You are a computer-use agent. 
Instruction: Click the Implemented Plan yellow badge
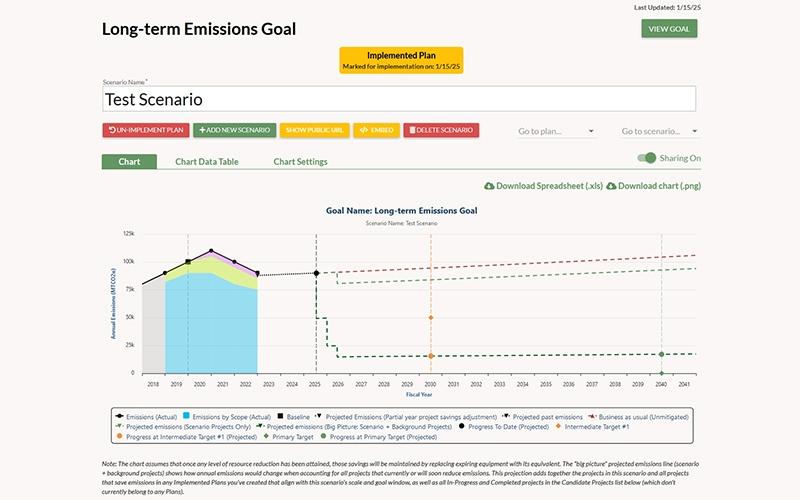tap(401, 60)
